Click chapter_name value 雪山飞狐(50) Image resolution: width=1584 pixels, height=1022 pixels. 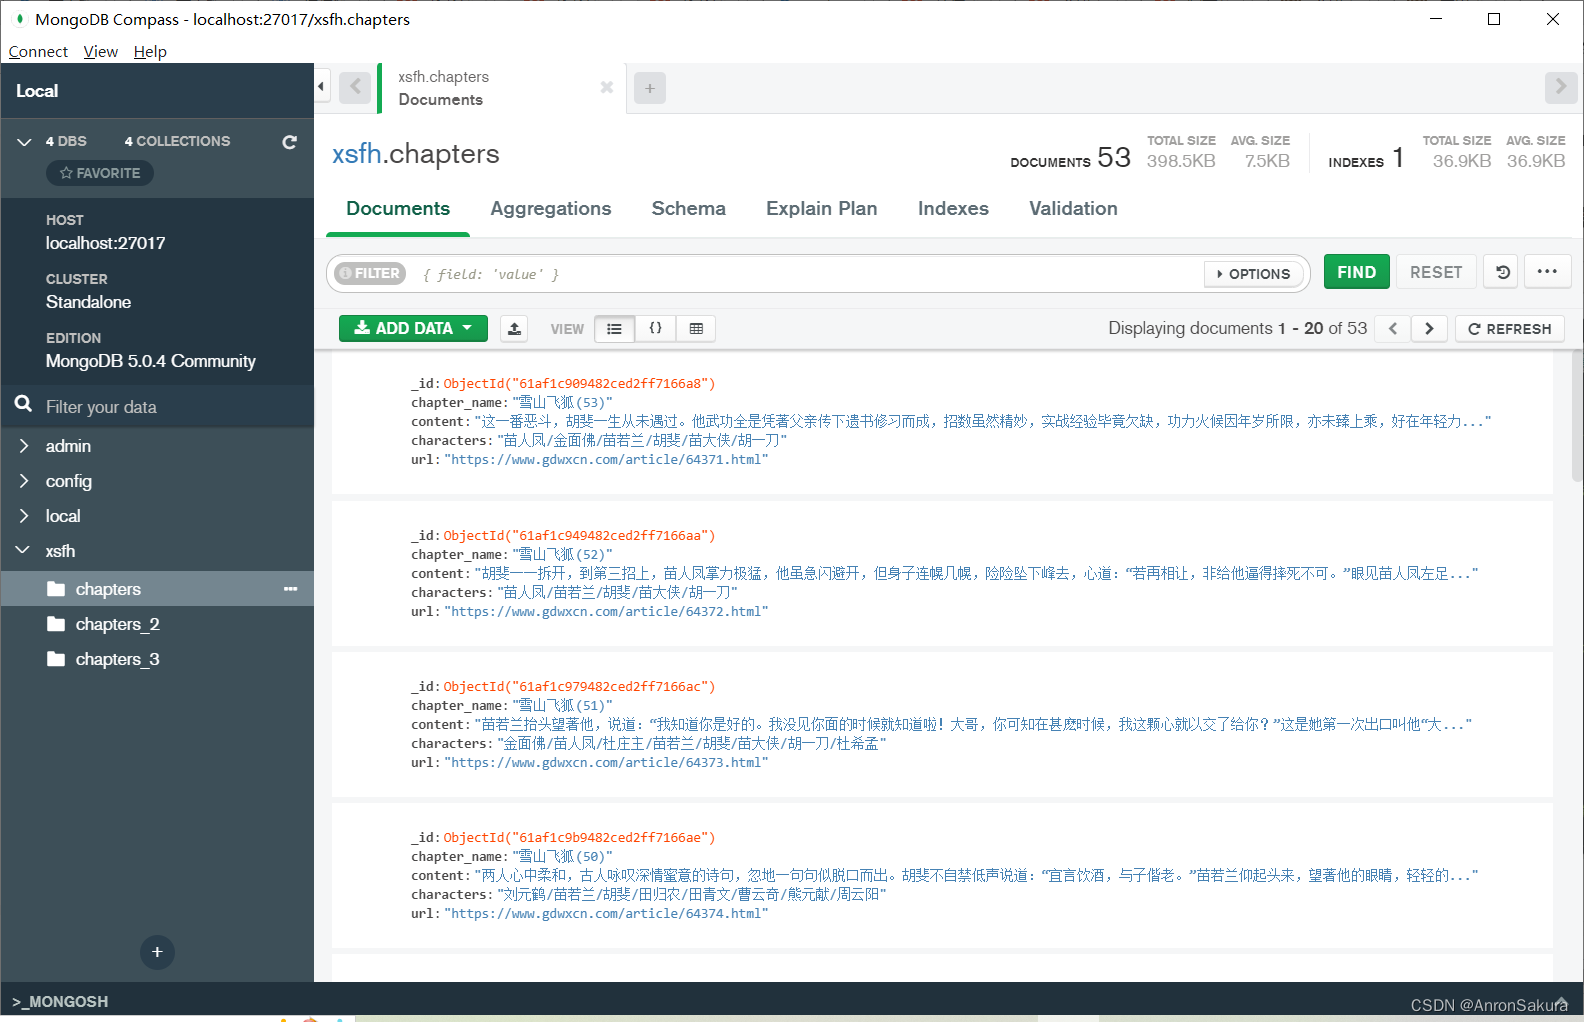[x=562, y=857]
